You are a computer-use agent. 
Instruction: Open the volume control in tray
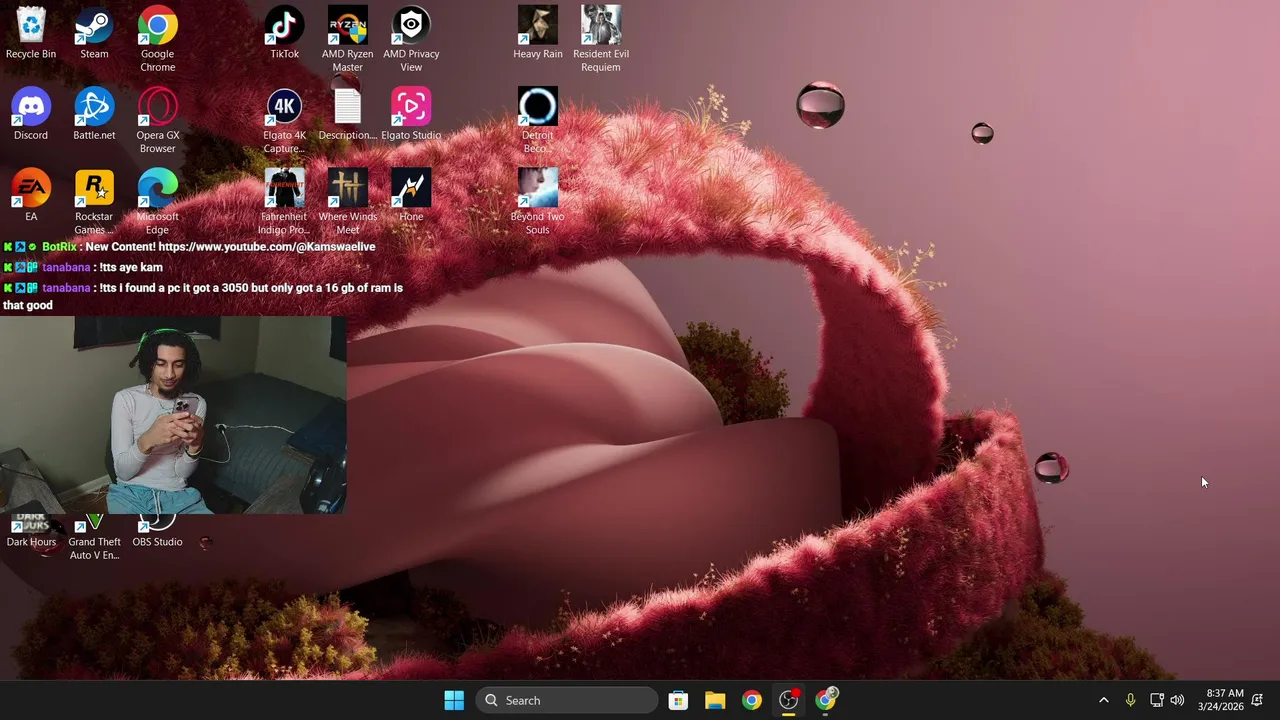click(x=1177, y=700)
